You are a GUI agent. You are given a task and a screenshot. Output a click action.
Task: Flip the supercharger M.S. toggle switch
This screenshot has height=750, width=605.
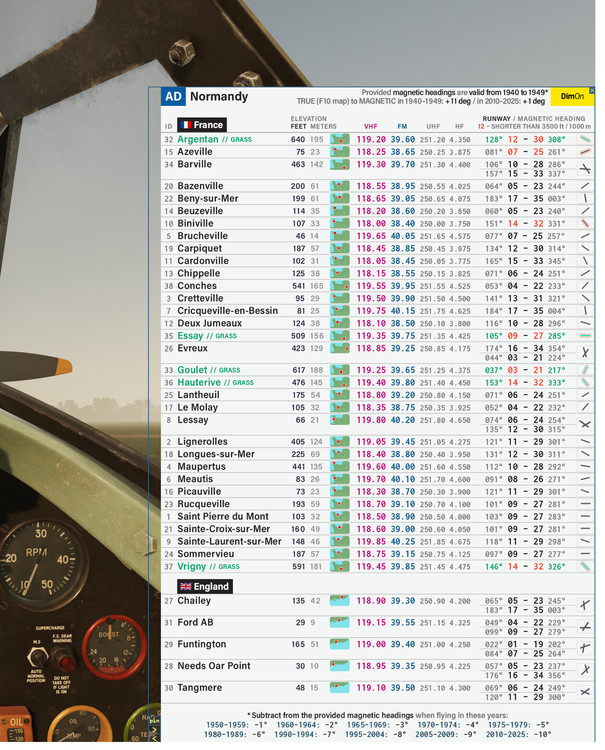[38, 657]
